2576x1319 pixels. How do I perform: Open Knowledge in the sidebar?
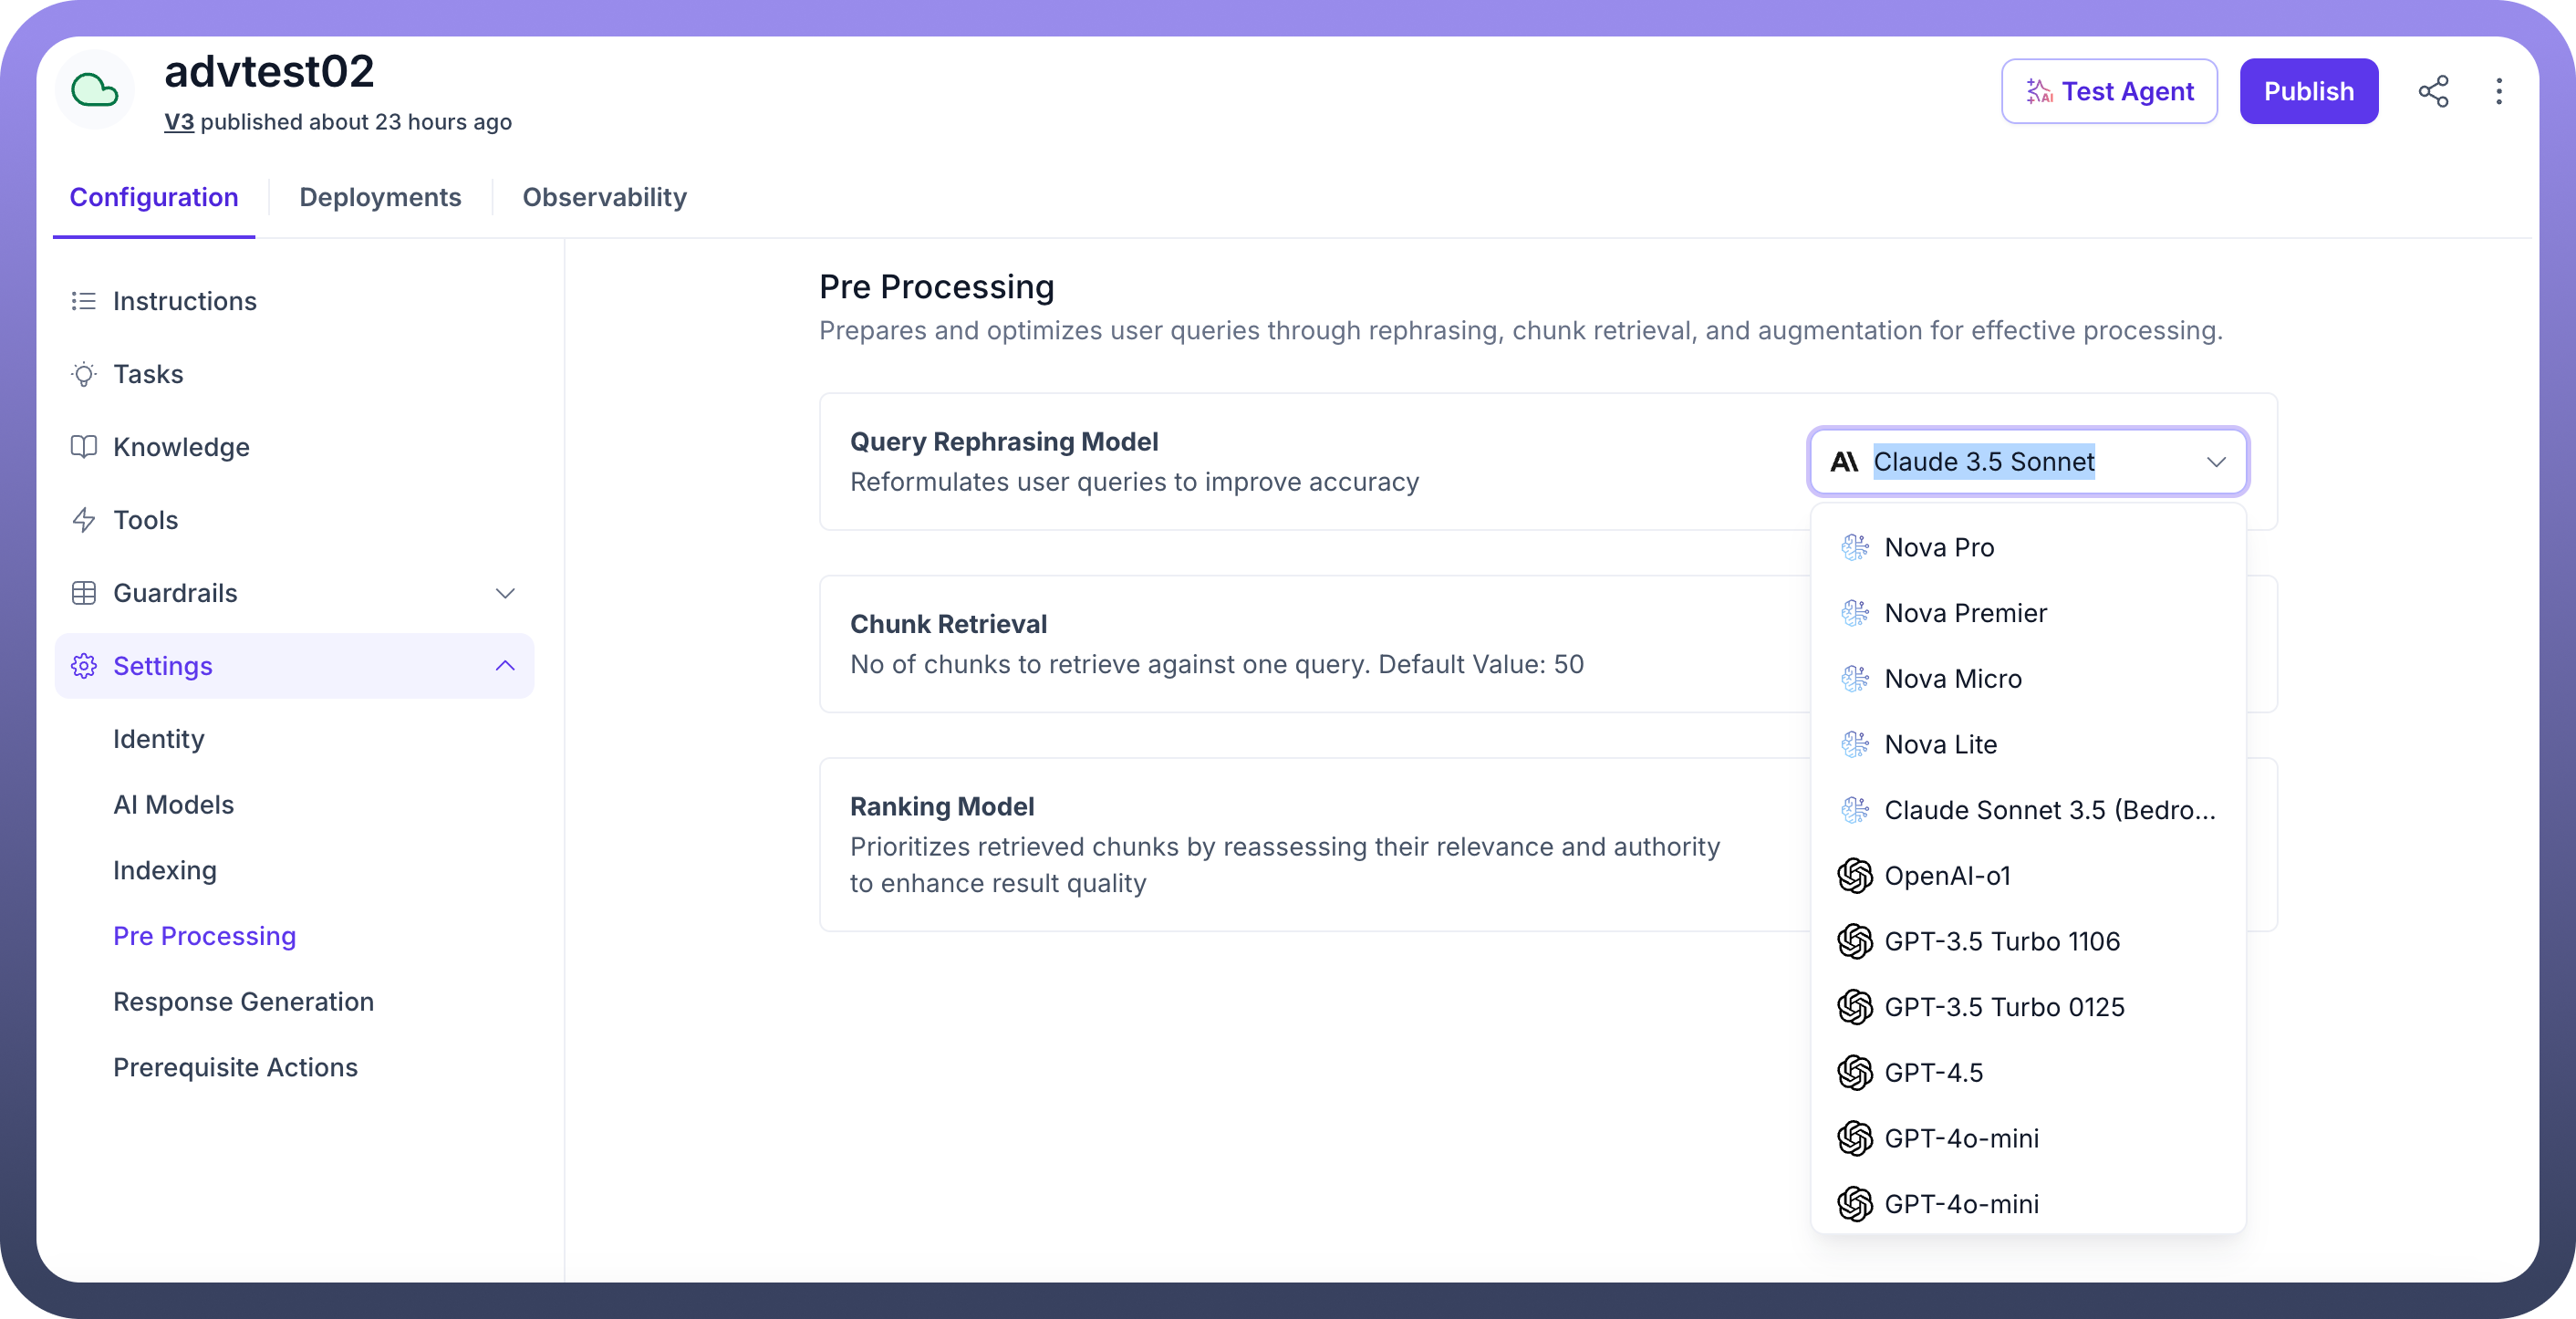click(x=295, y=447)
